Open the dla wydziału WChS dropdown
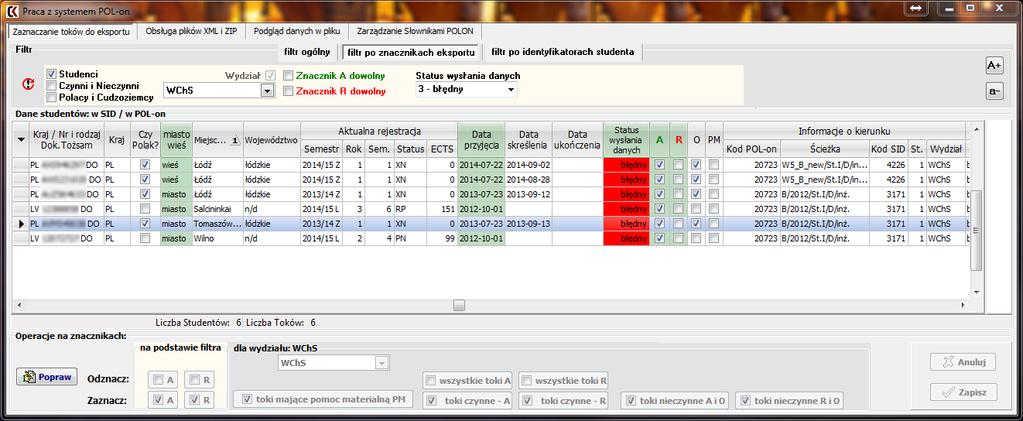The image size is (1023, 421). [x=382, y=362]
